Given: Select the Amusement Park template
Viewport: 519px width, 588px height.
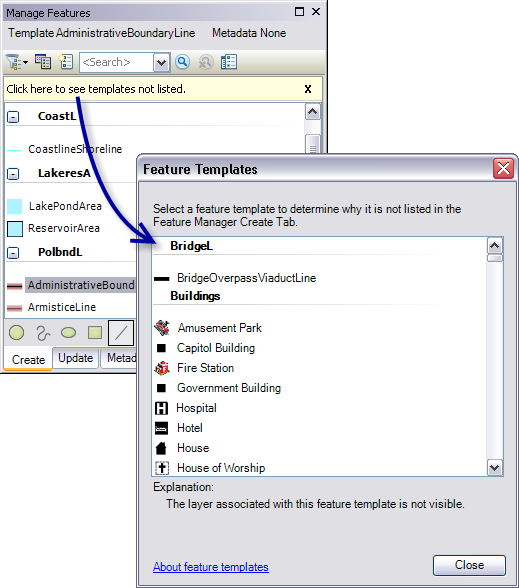Looking at the screenshot, I should click(219, 328).
